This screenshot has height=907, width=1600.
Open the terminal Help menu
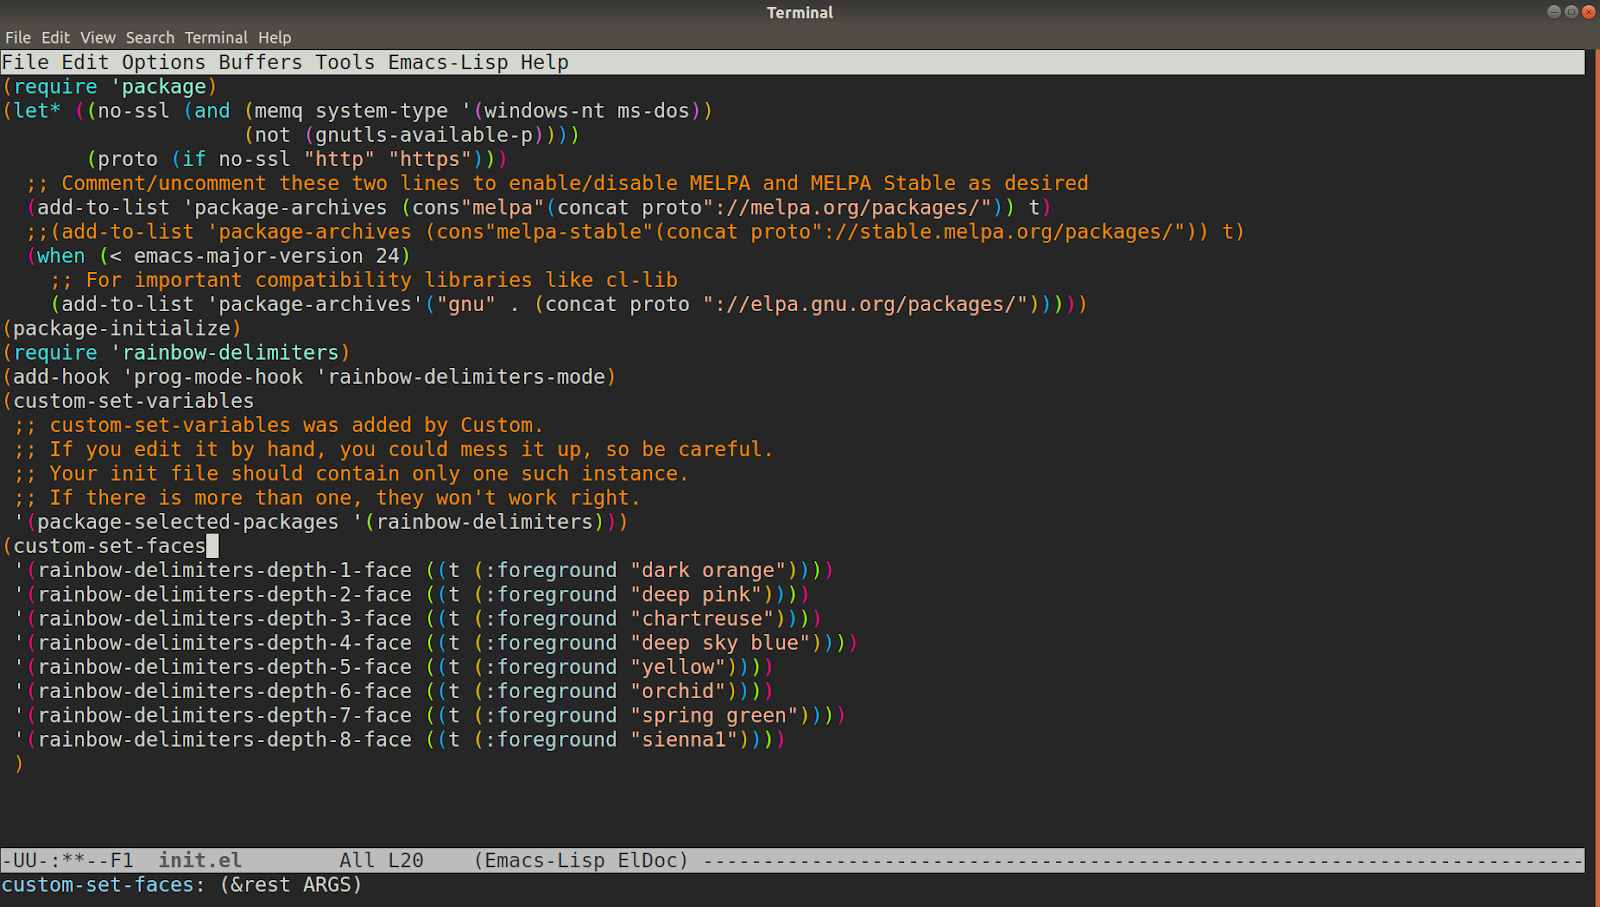click(x=275, y=38)
